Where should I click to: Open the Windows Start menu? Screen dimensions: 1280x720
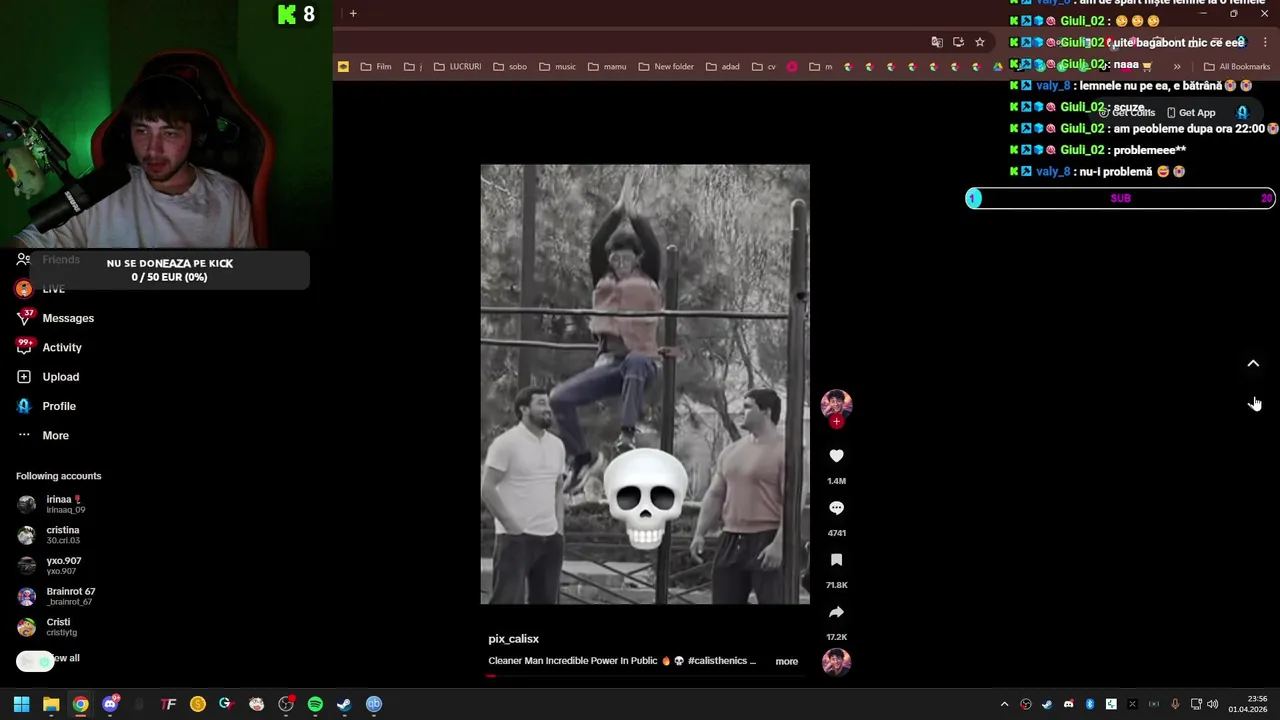tap(21, 704)
